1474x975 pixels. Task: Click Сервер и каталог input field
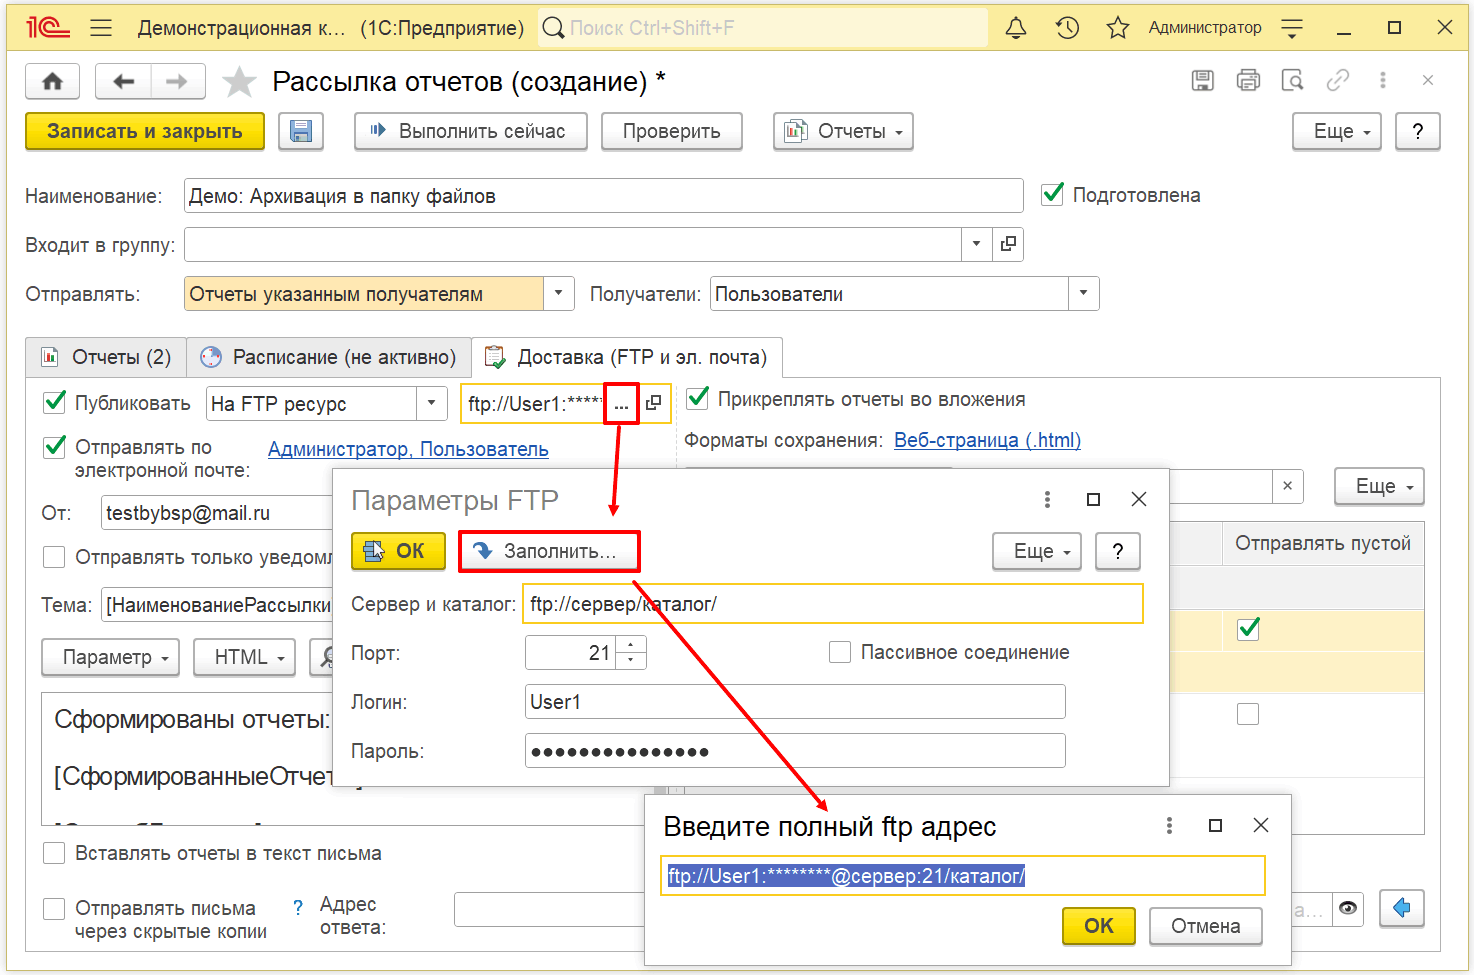(833, 604)
